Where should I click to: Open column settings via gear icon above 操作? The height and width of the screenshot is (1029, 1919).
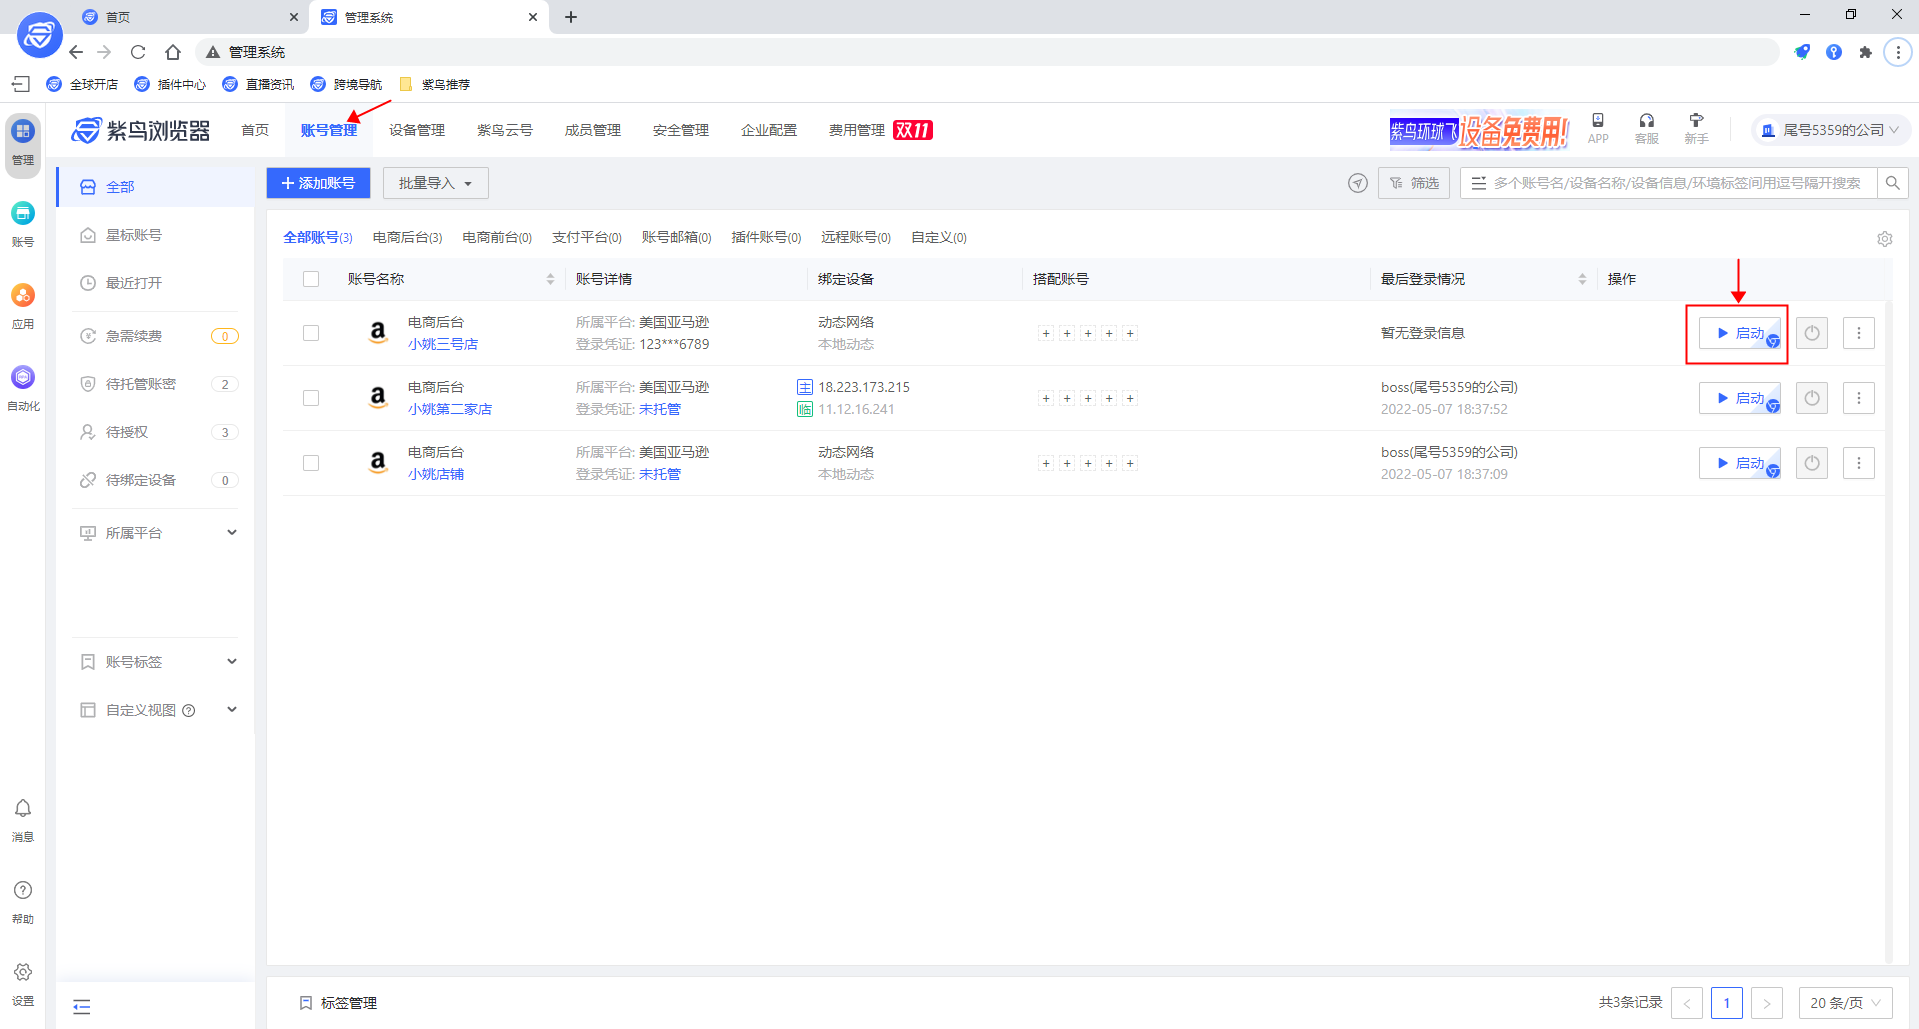tap(1884, 239)
